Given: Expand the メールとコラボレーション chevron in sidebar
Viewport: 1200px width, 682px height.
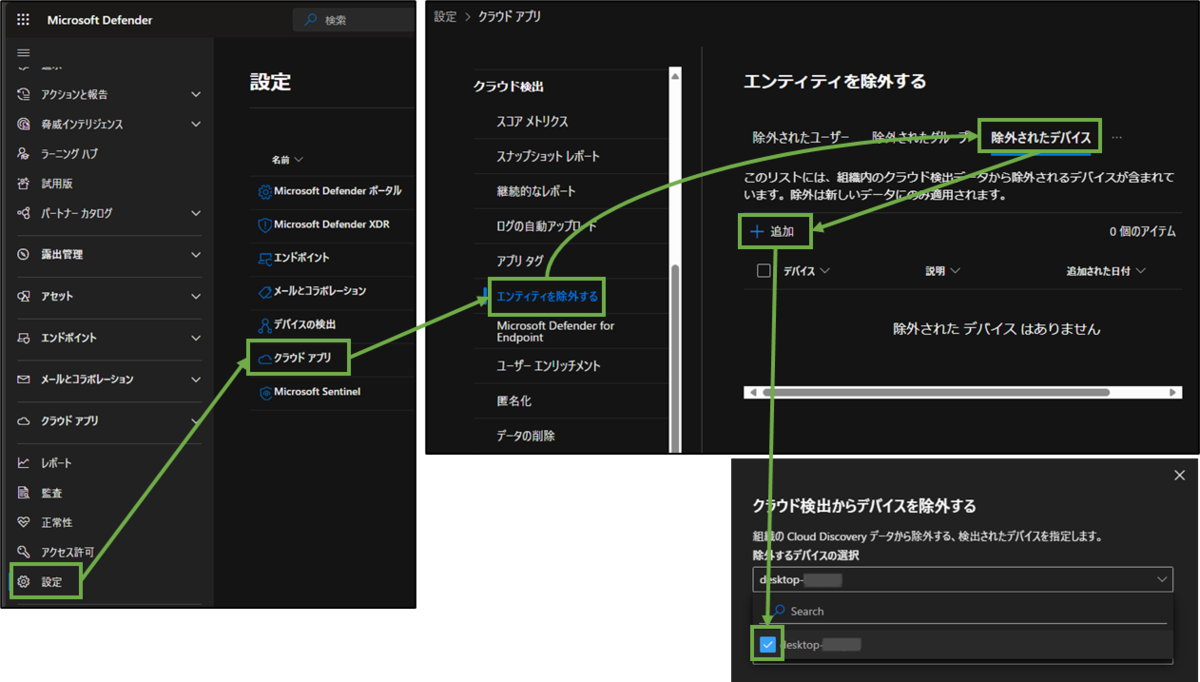Looking at the screenshot, I should point(196,380).
